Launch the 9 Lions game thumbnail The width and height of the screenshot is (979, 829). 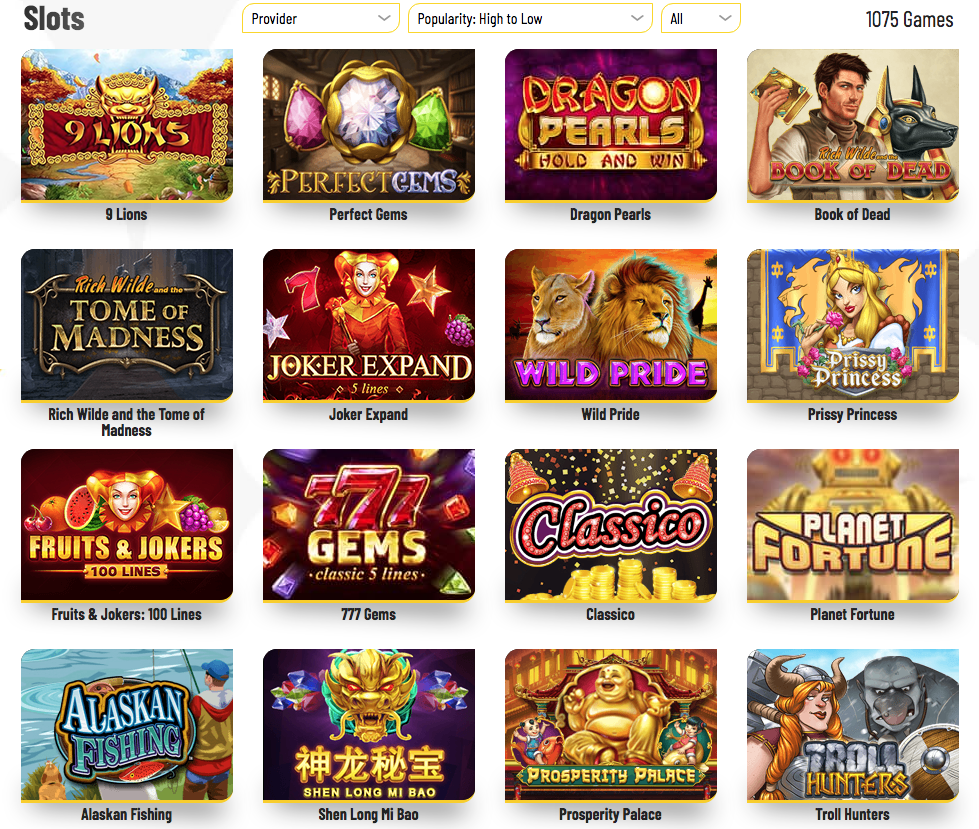pos(127,125)
